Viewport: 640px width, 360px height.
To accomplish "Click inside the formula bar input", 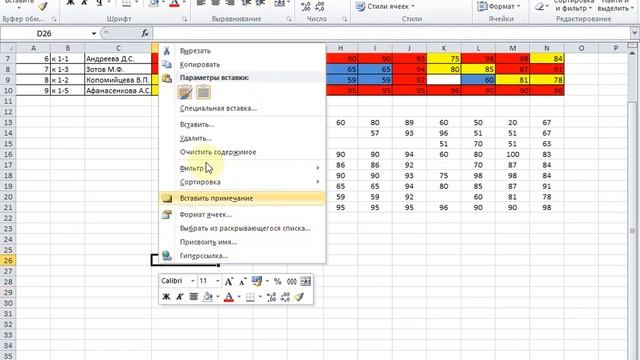I will pos(391,33).
